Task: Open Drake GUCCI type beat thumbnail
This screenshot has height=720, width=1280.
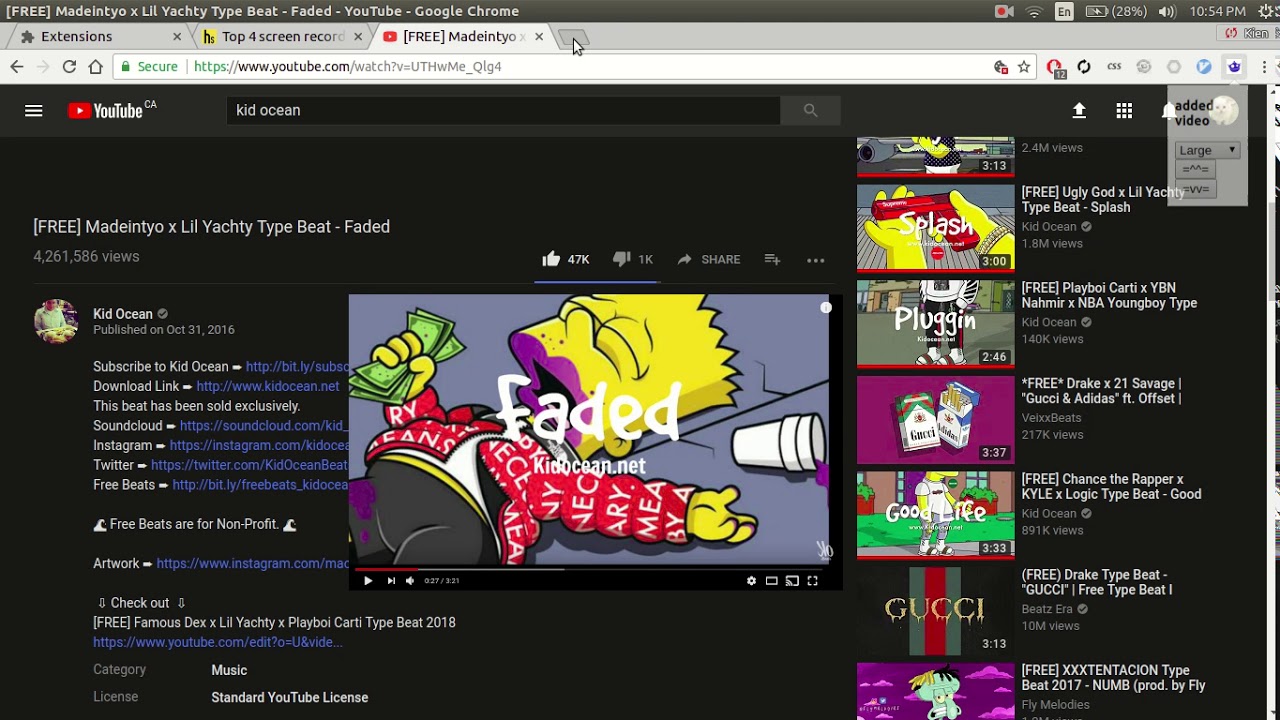Action: 935,610
